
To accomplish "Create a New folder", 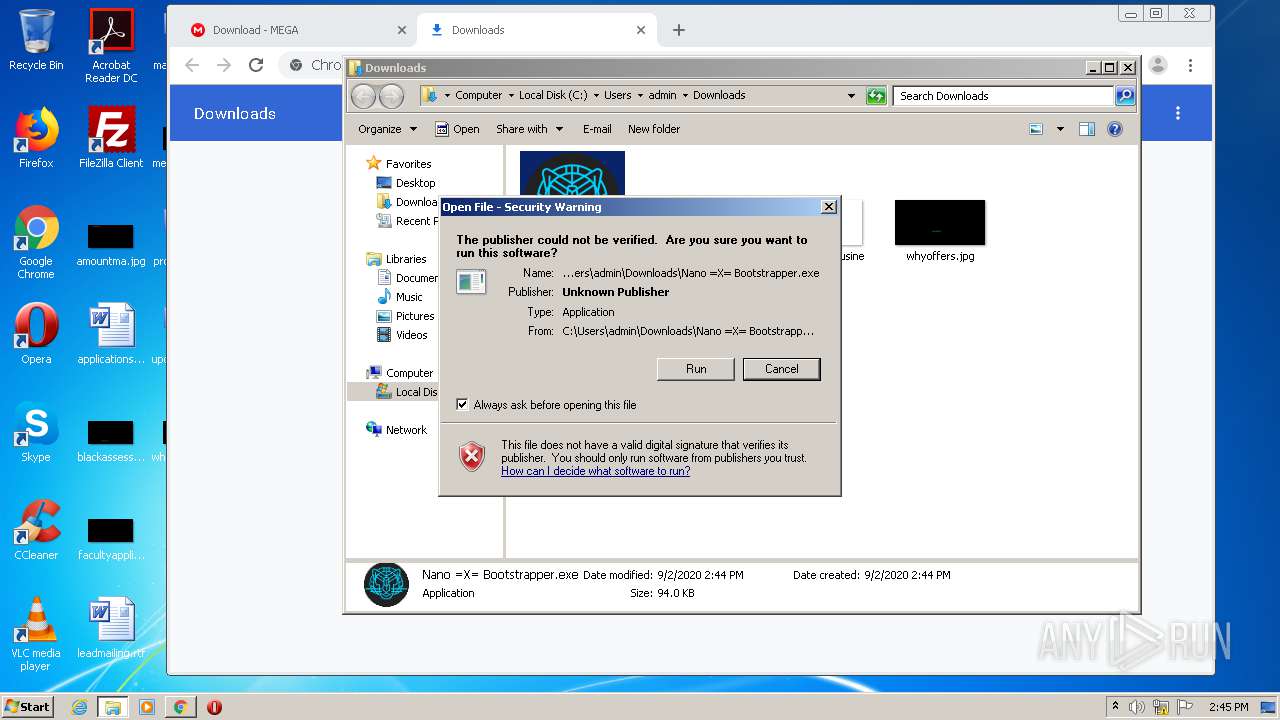I will [x=654, y=129].
